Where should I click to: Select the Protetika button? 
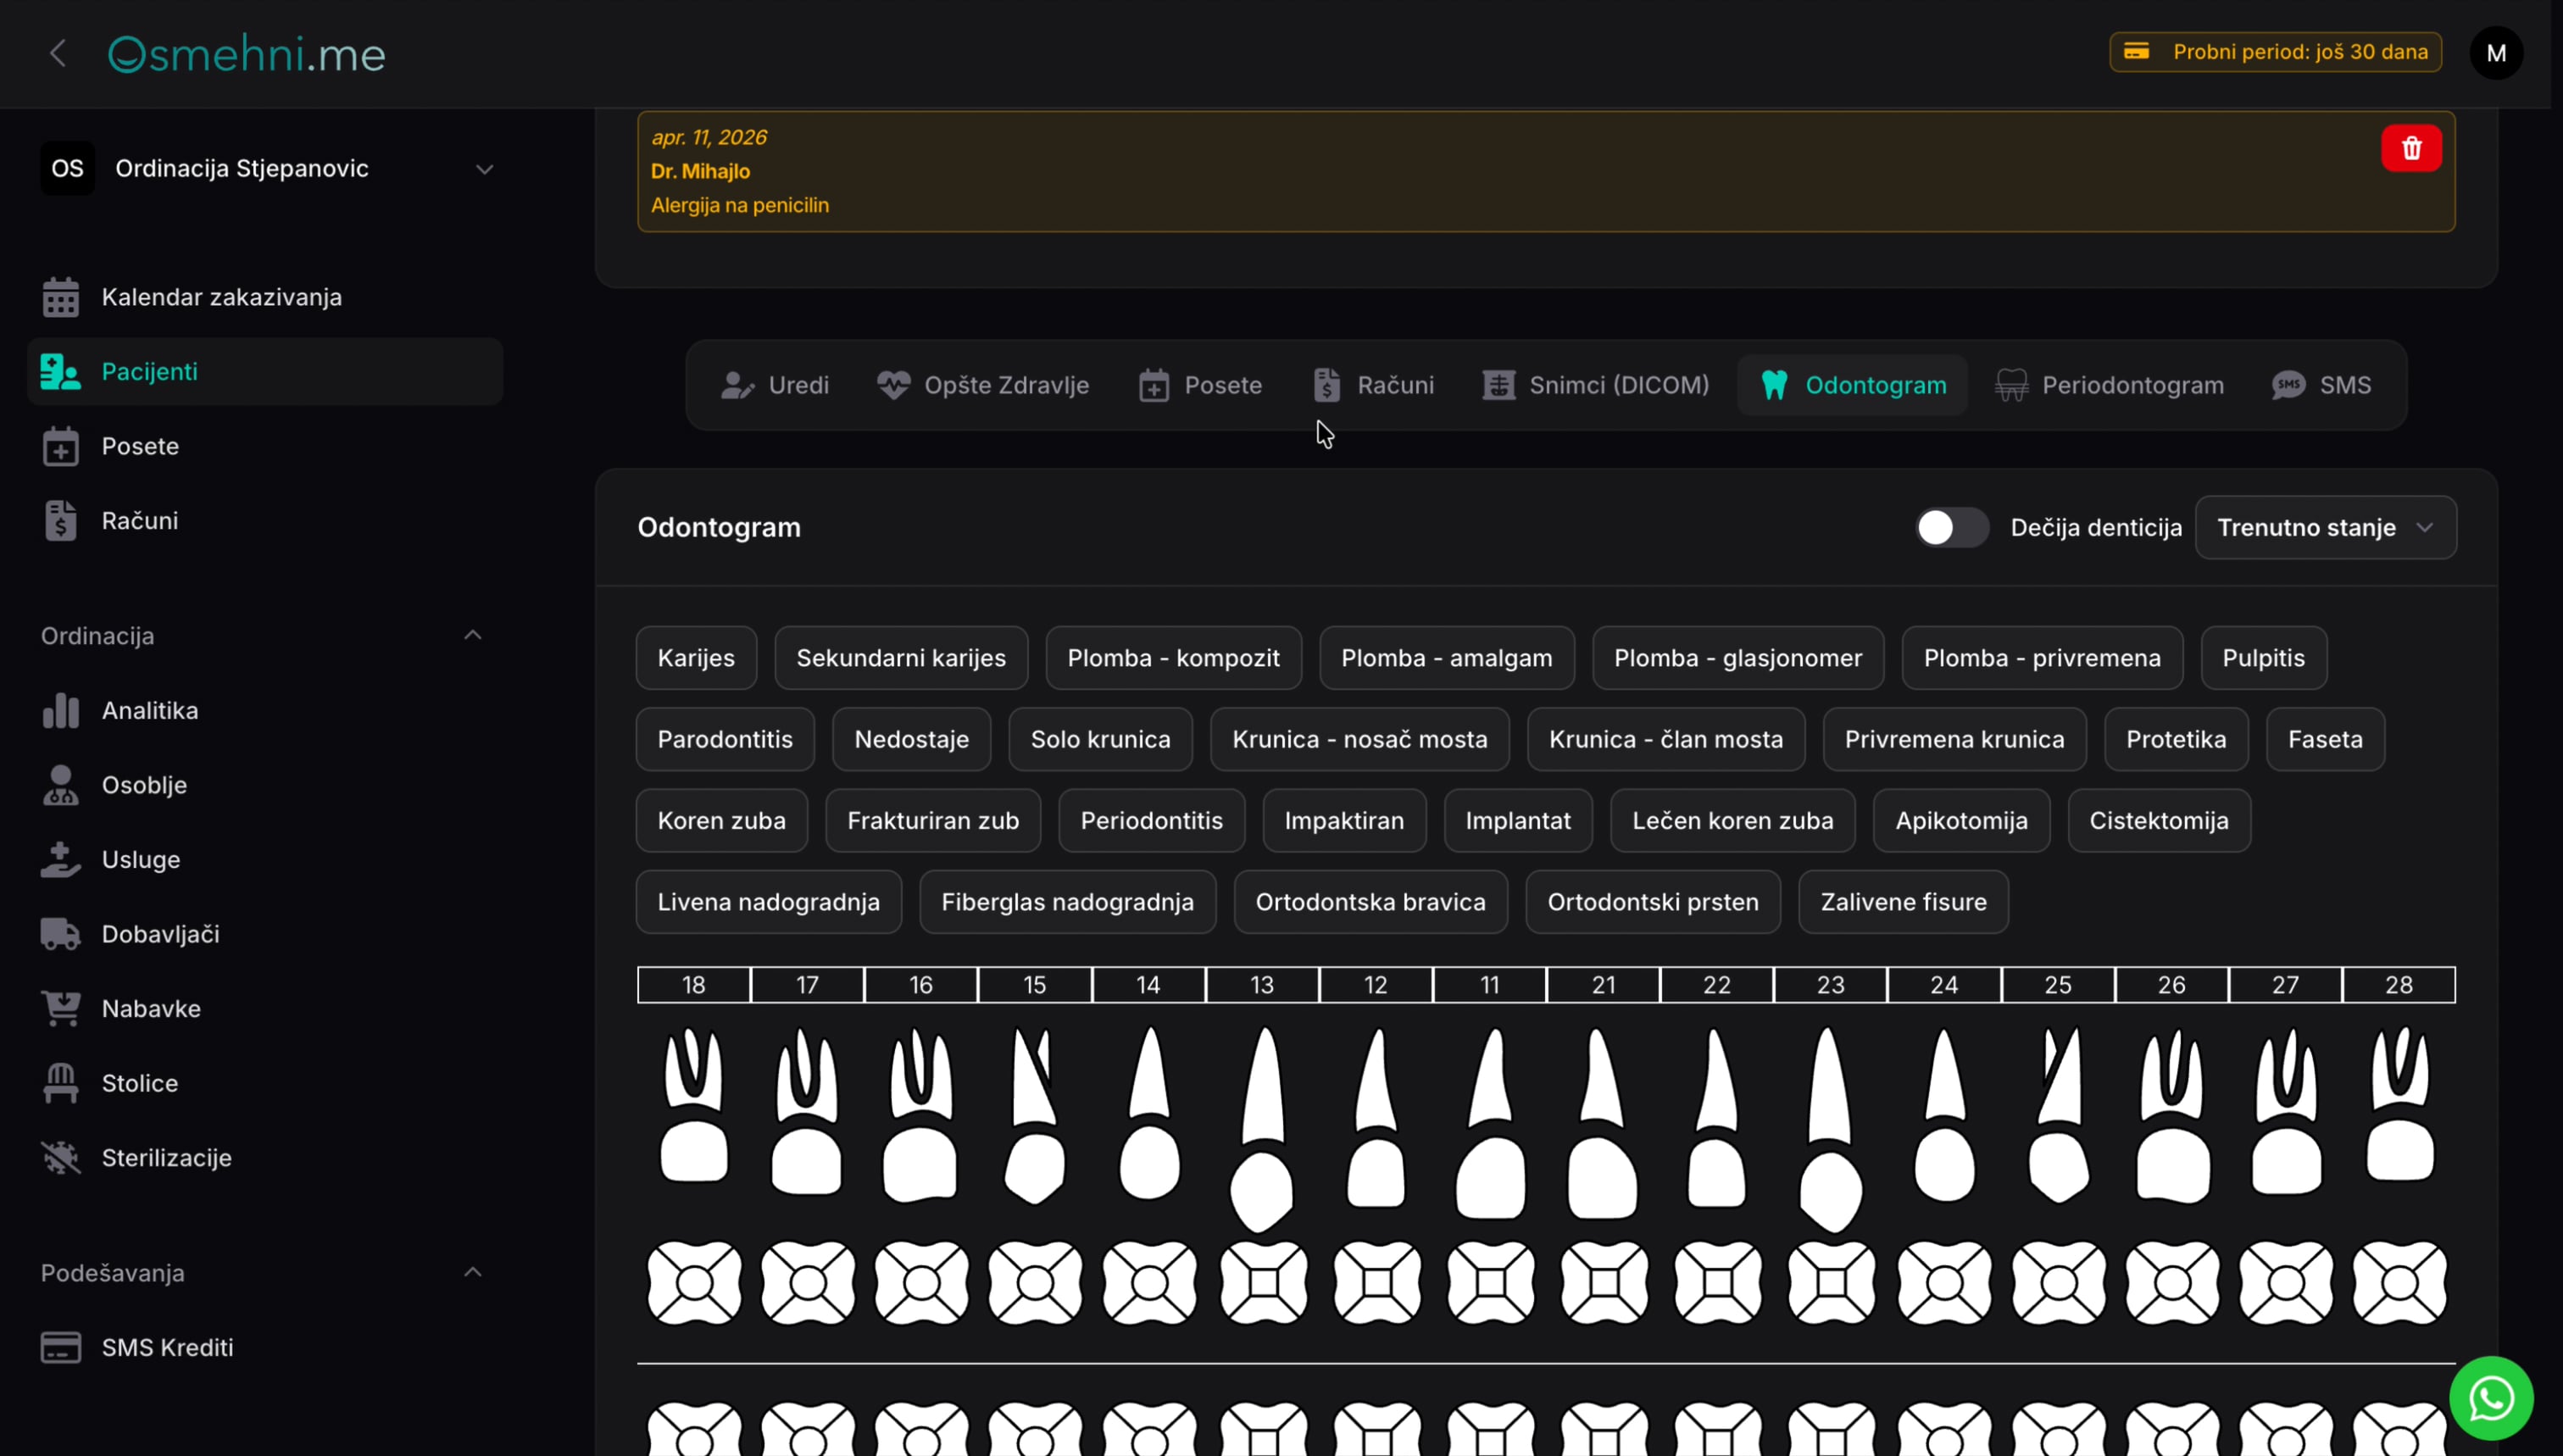[2176, 739]
